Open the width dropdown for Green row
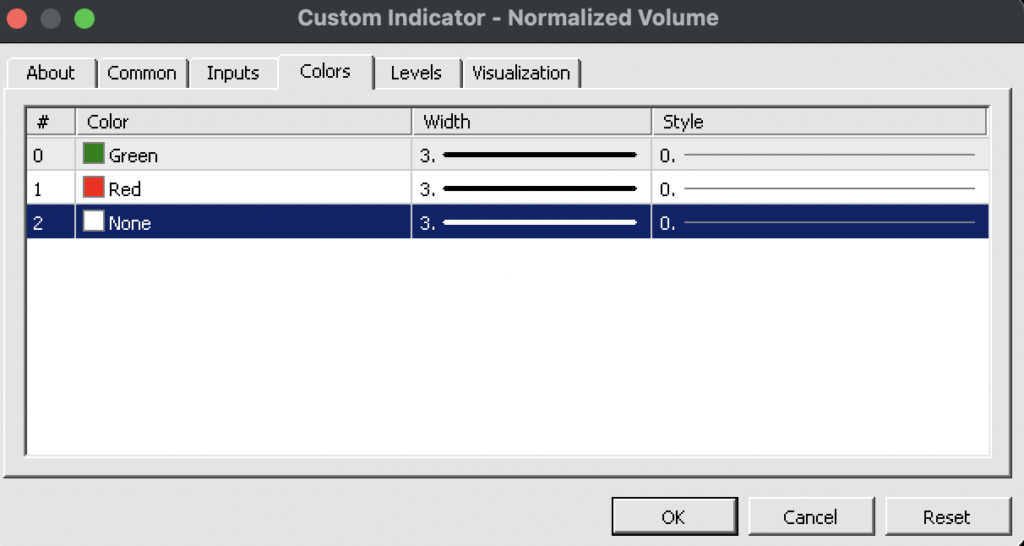 click(530, 155)
